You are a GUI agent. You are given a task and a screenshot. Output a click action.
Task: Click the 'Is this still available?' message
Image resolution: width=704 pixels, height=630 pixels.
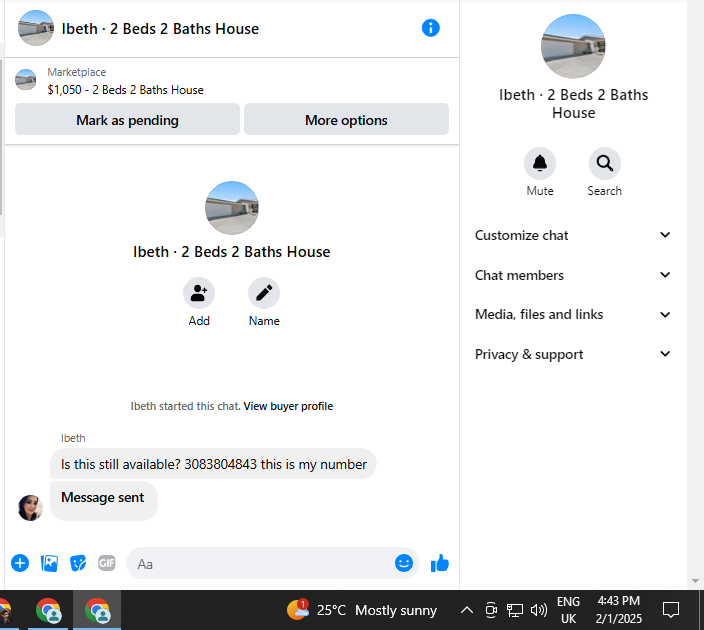[x=213, y=464]
